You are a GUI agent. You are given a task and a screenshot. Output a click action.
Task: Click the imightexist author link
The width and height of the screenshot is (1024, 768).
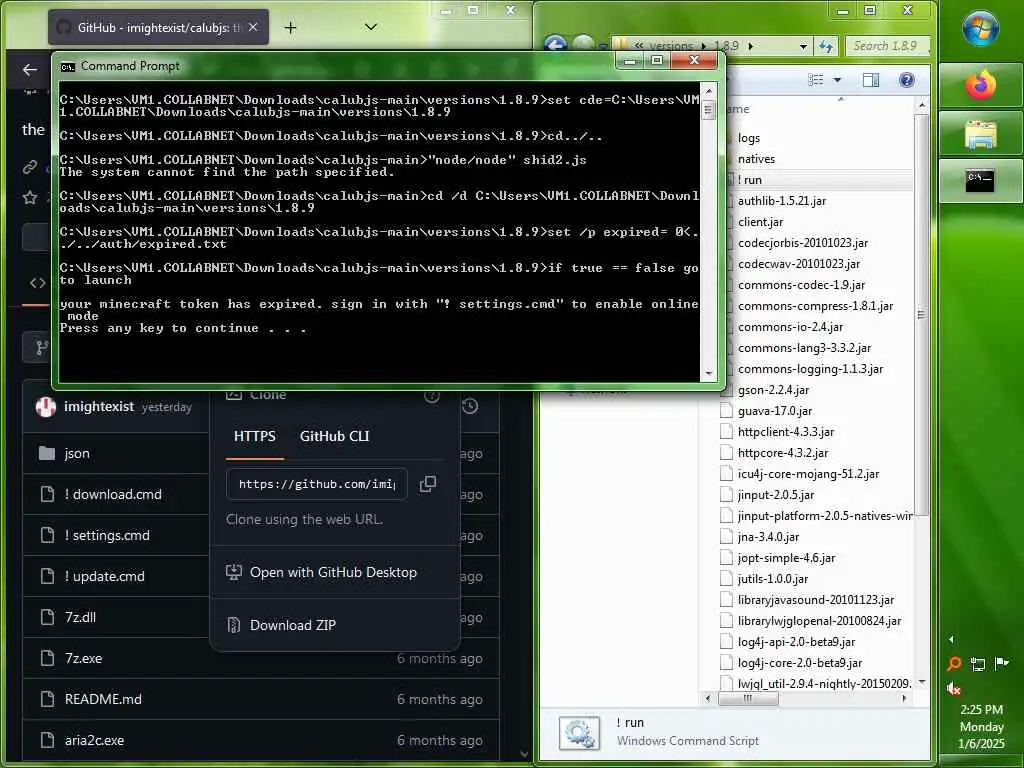[99, 407]
